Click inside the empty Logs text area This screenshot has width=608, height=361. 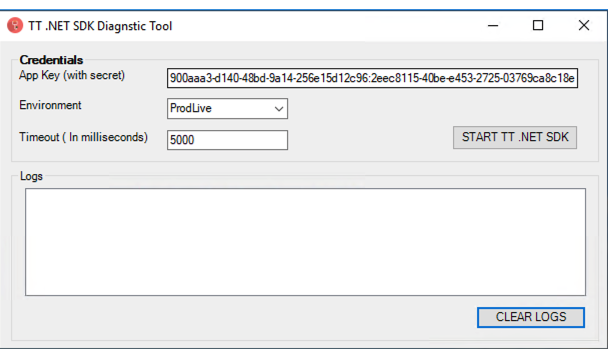click(x=306, y=242)
